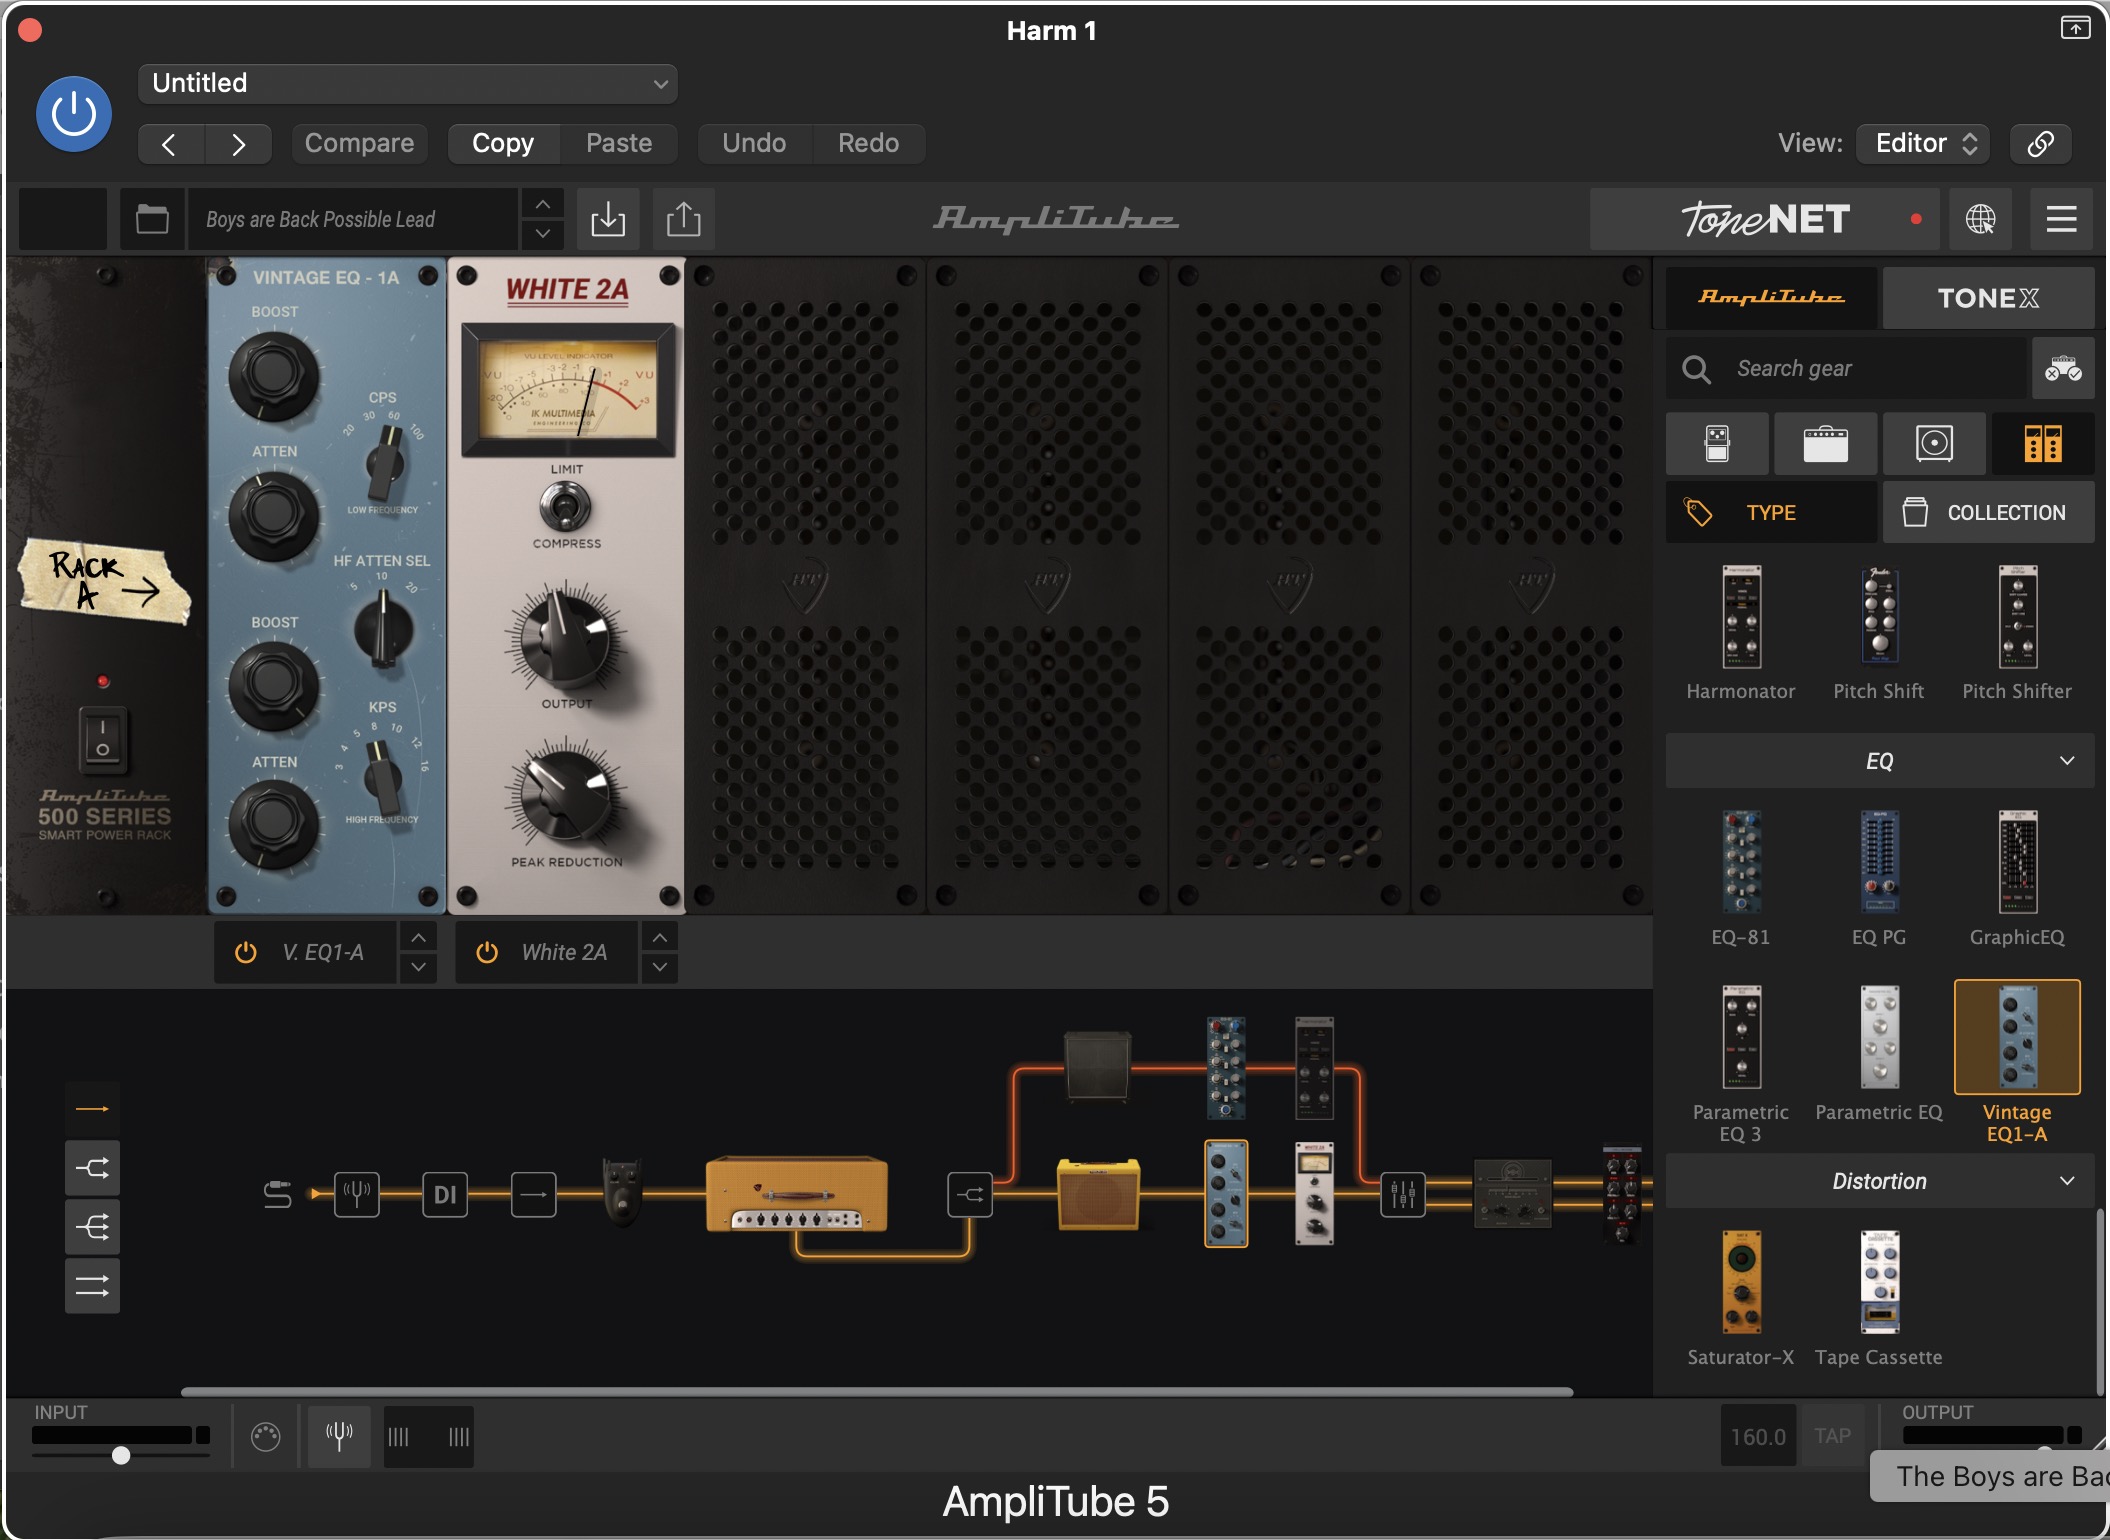Select the single serial routing icon
Image resolution: width=2110 pixels, height=1540 pixels.
point(92,1109)
